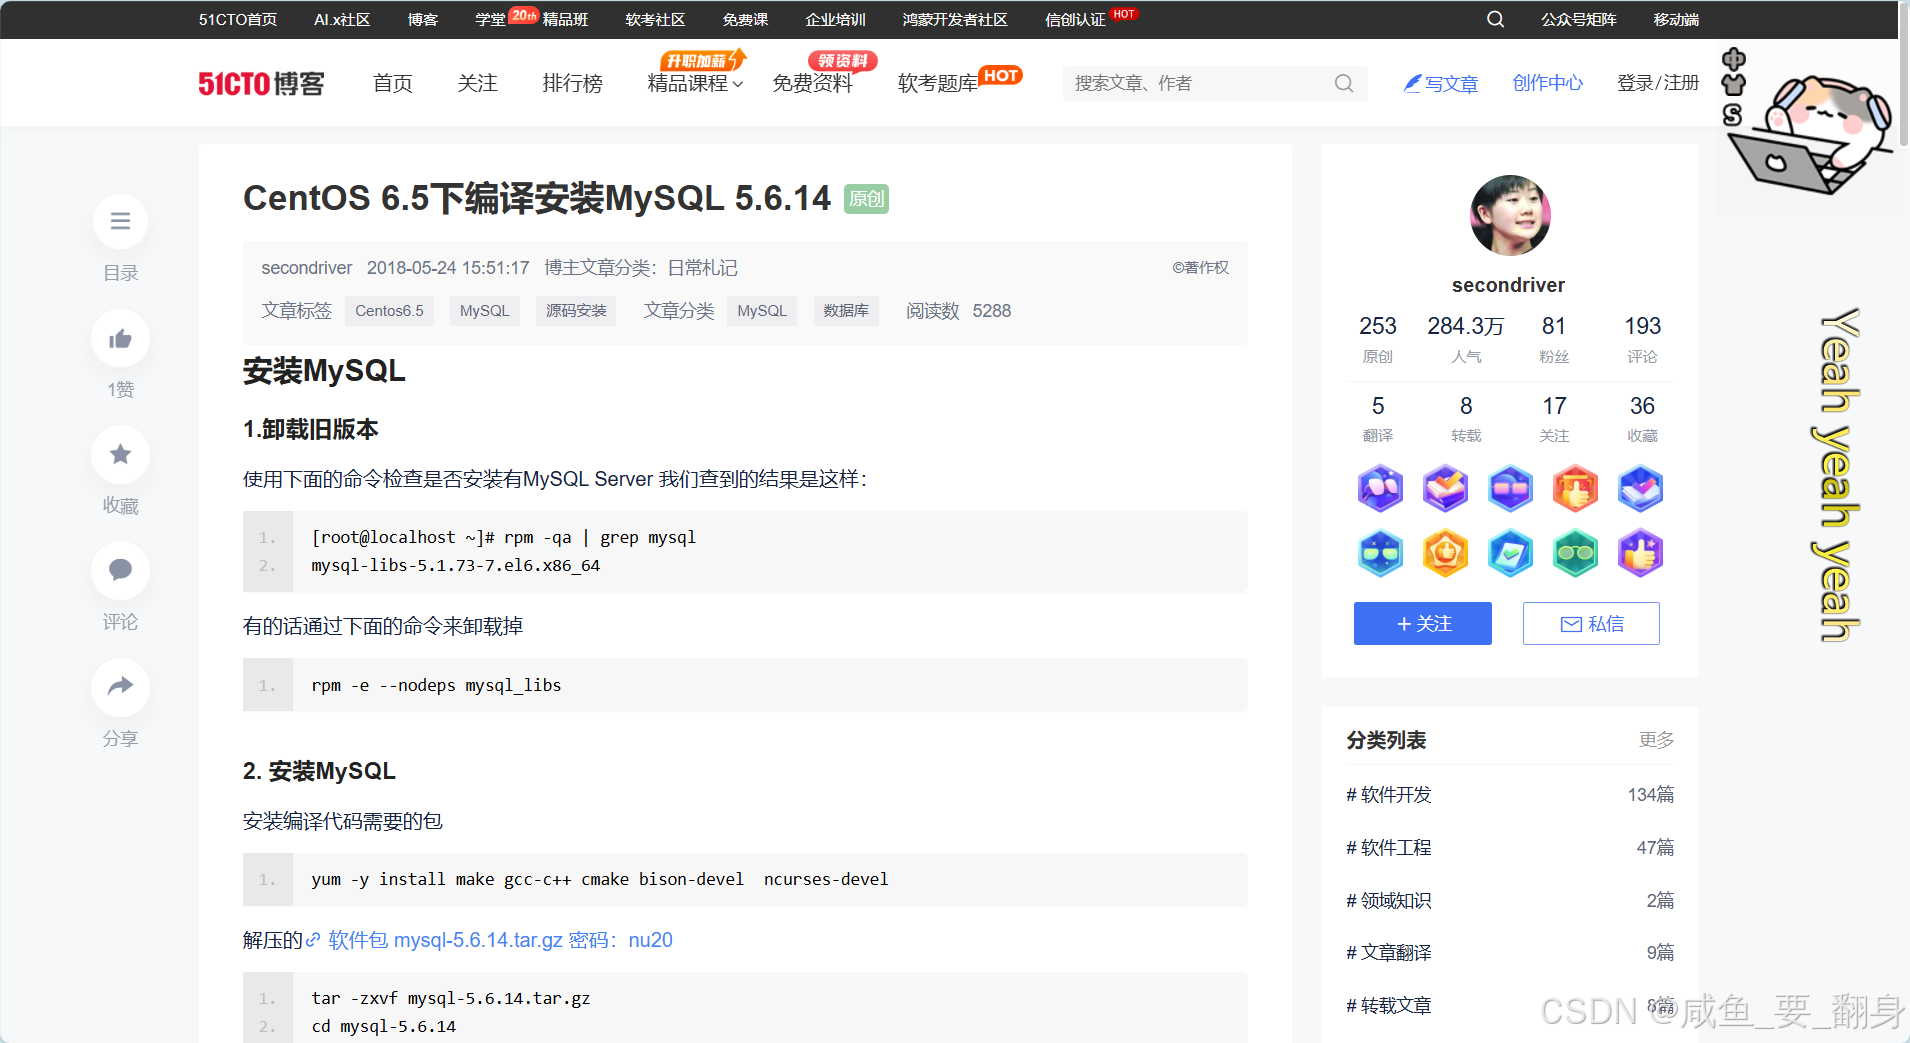This screenshot has width=1910, height=1043.
Task: Click 登录/注册 link
Action: [x=1658, y=83]
